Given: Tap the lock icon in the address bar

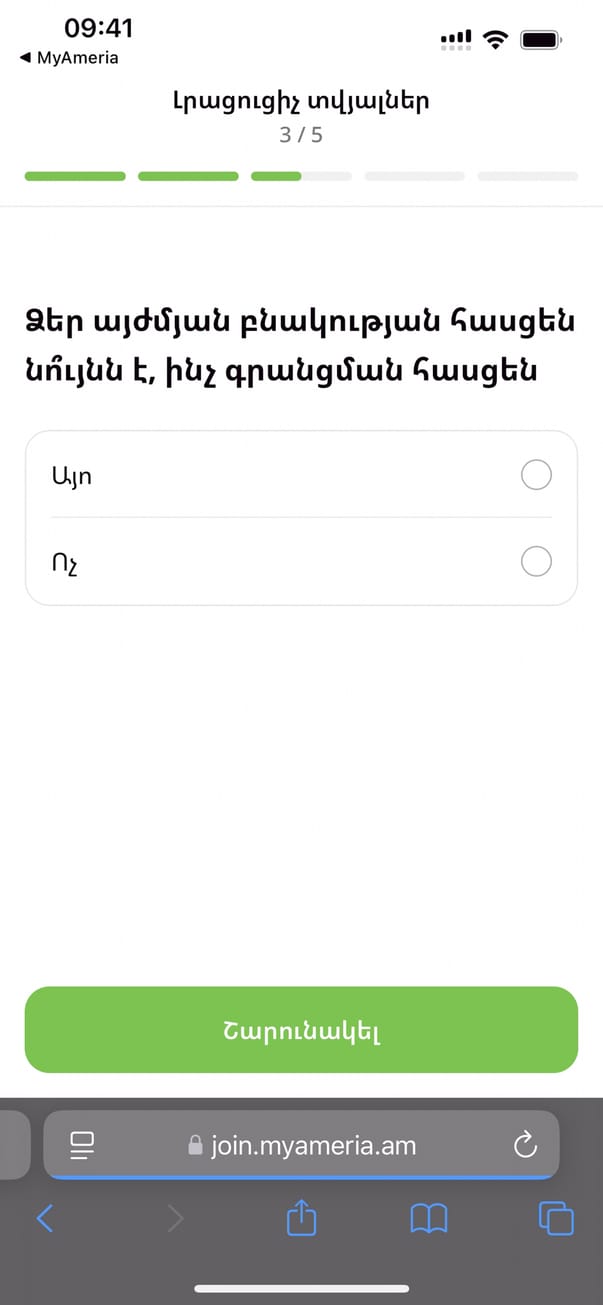Looking at the screenshot, I should coord(195,1145).
